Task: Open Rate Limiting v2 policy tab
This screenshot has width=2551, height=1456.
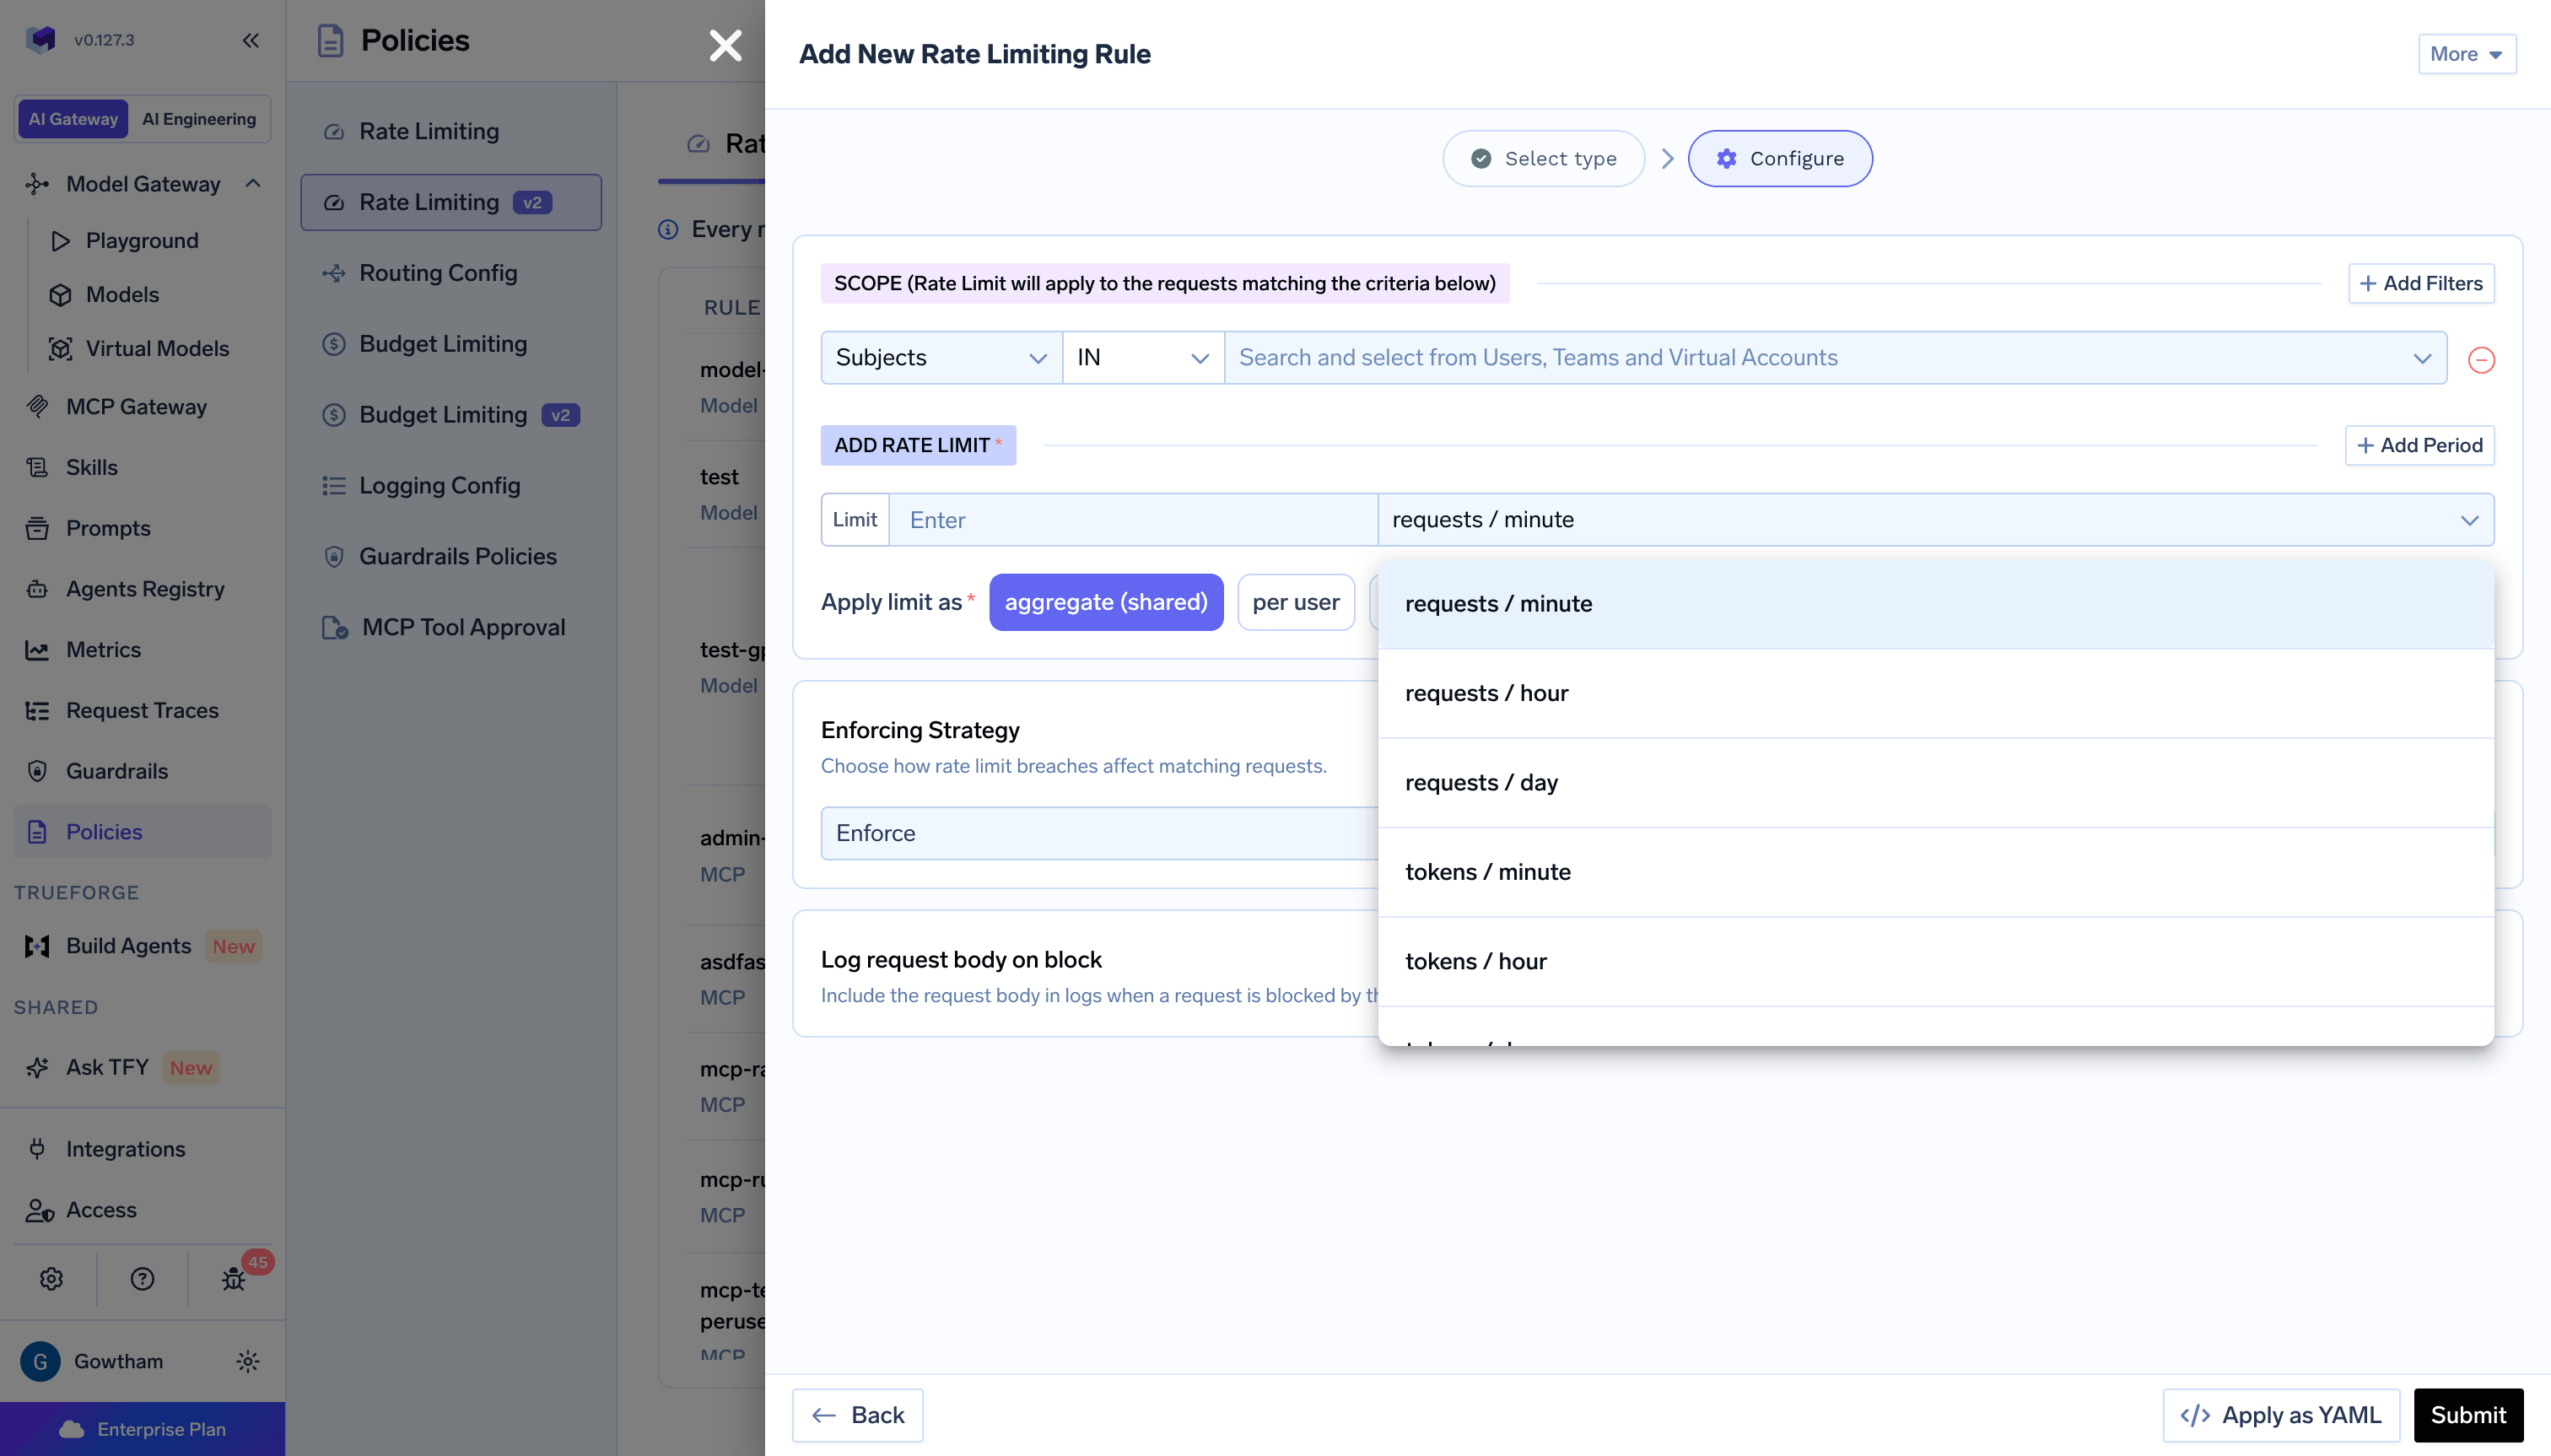Action: (x=451, y=203)
